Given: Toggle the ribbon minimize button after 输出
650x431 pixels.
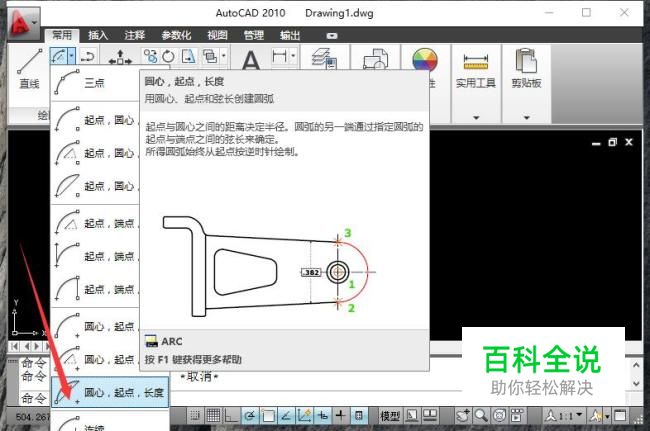Looking at the screenshot, I should tap(332, 36).
